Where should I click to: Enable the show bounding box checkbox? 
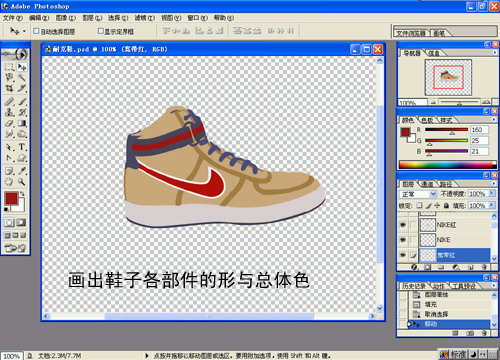tap(101, 31)
